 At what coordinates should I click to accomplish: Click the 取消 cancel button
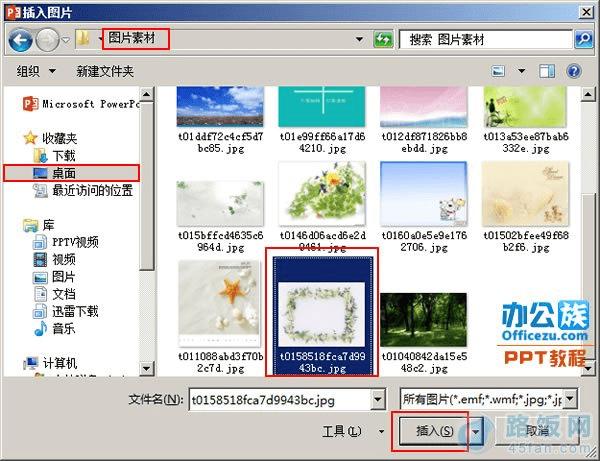coord(537,431)
